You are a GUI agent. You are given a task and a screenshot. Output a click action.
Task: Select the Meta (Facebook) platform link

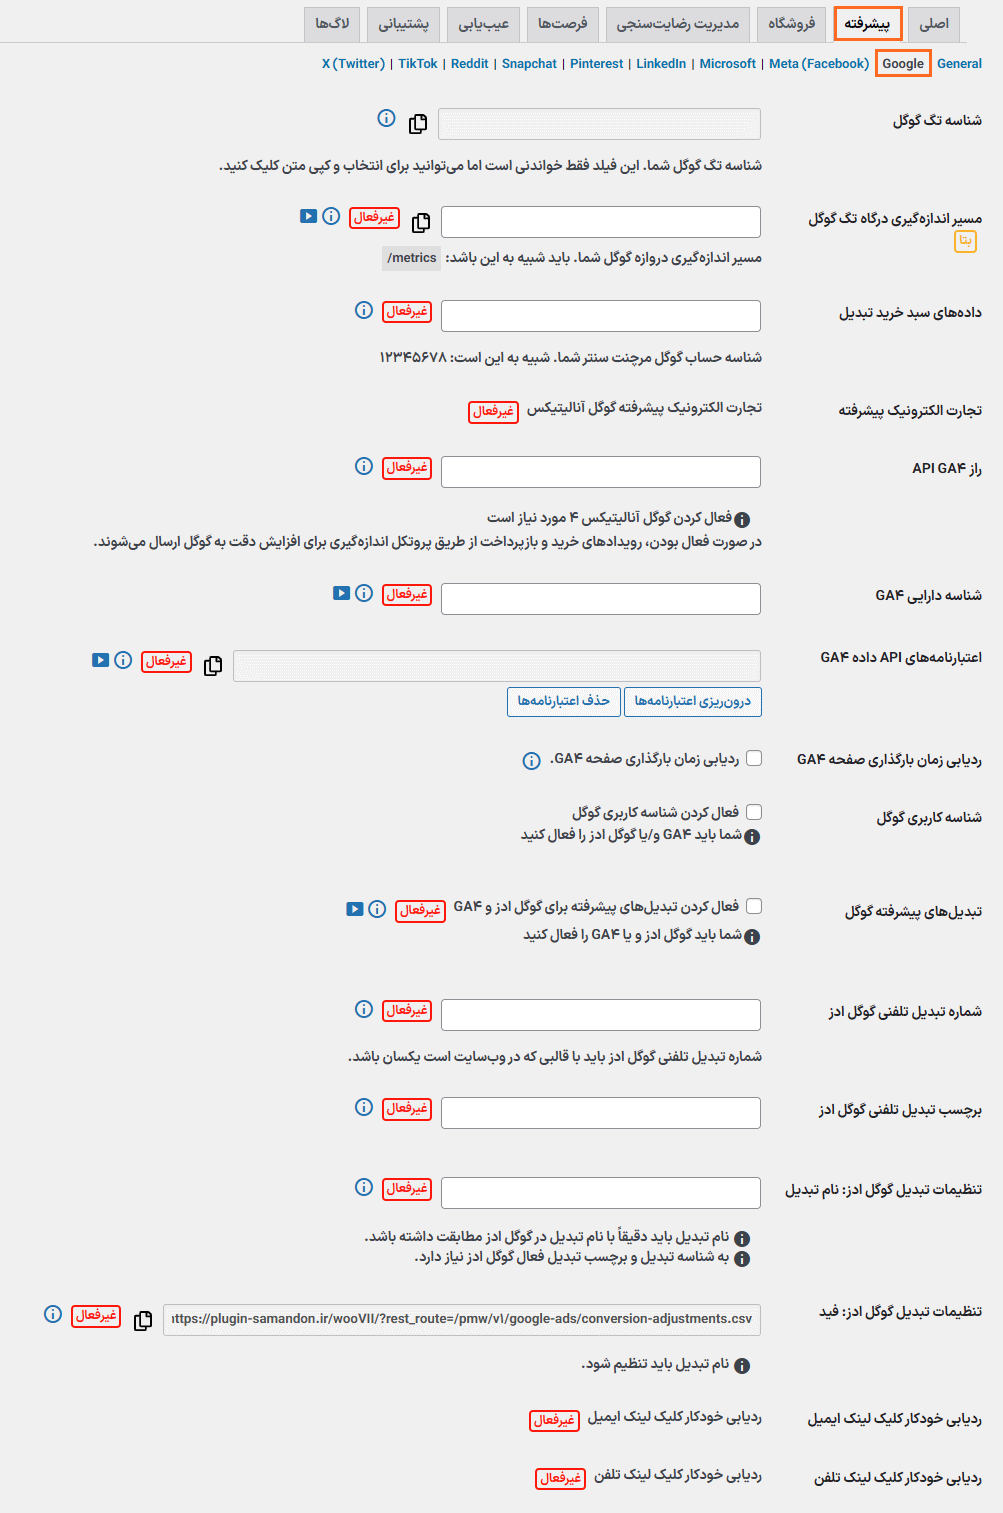(x=818, y=63)
